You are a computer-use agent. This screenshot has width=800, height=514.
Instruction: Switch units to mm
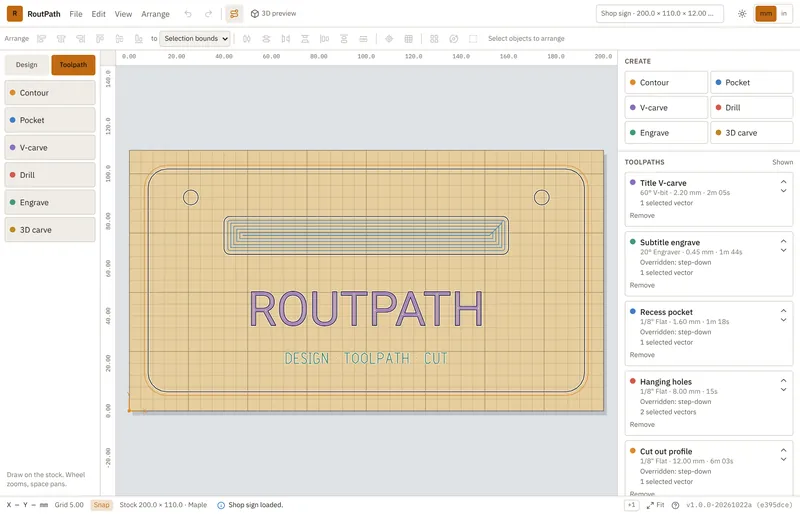[765, 14]
